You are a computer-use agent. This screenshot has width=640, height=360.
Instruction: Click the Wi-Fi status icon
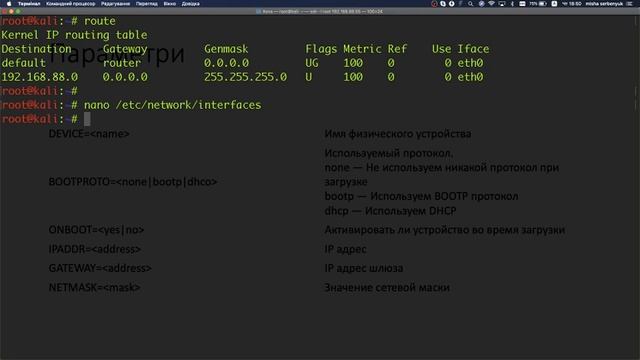point(491,4)
